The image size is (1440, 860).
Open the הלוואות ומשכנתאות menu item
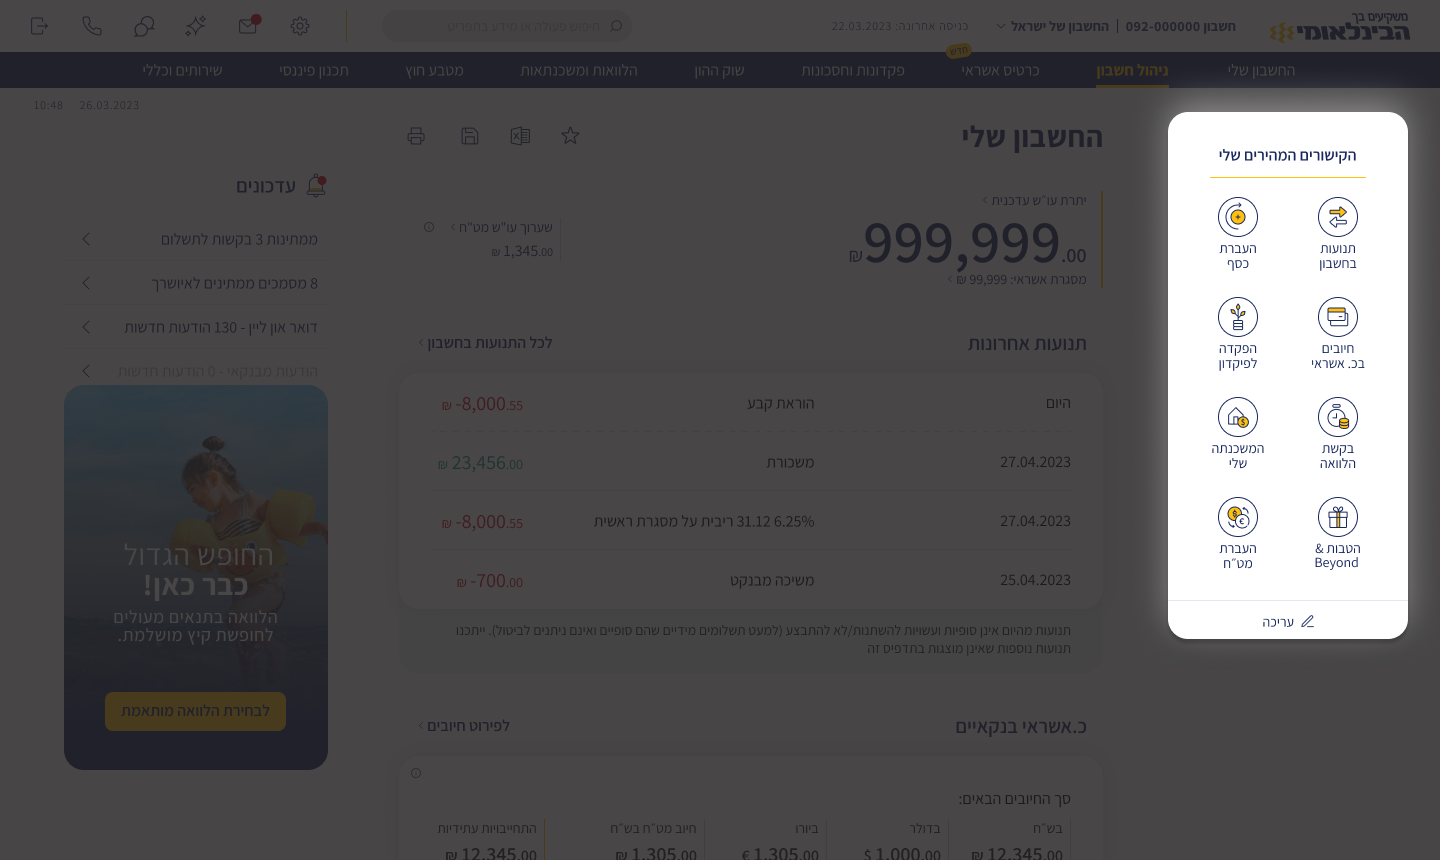click(578, 70)
